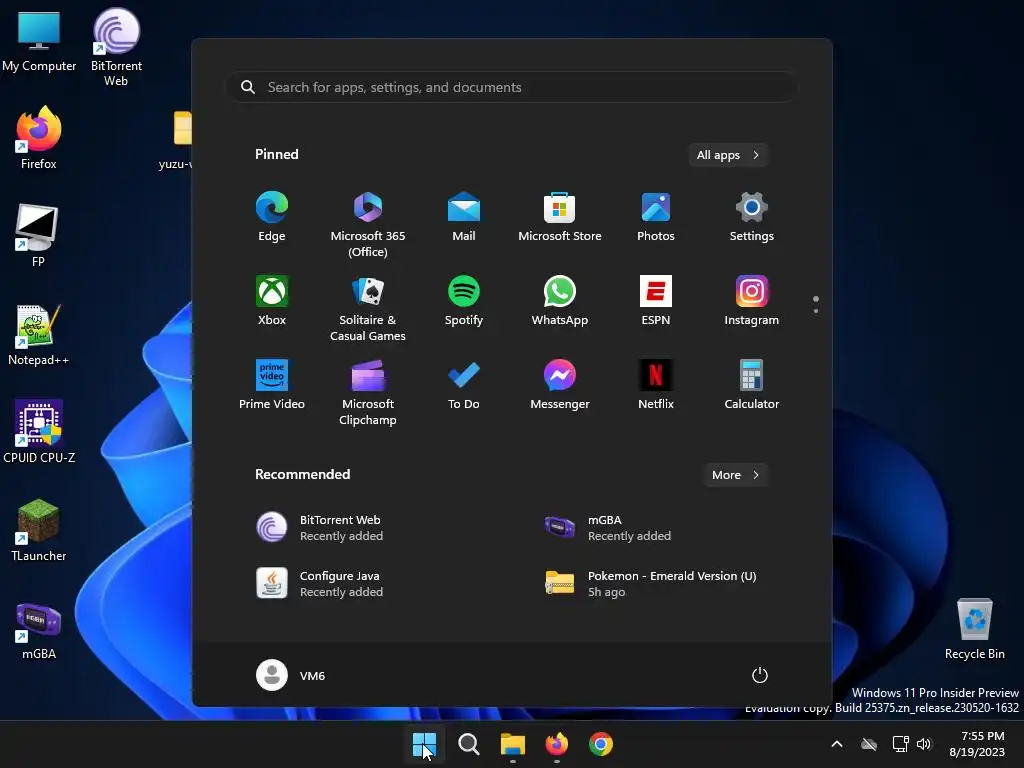The width and height of the screenshot is (1024, 768).
Task: Launch the To Do app
Action: pyautogui.click(x=464, y=385)
